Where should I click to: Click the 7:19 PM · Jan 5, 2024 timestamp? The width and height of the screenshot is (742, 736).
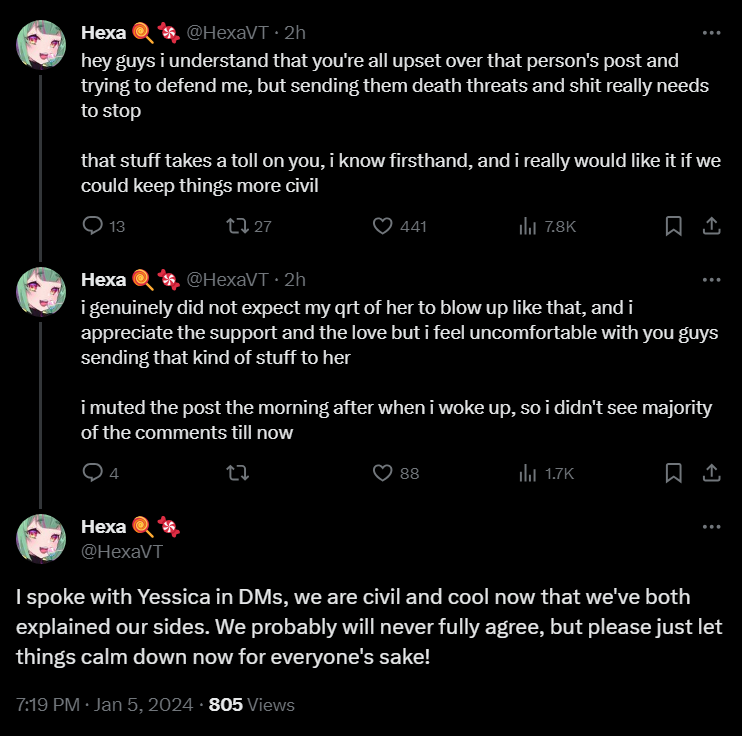pyautogui.click(x=105, y=705)
